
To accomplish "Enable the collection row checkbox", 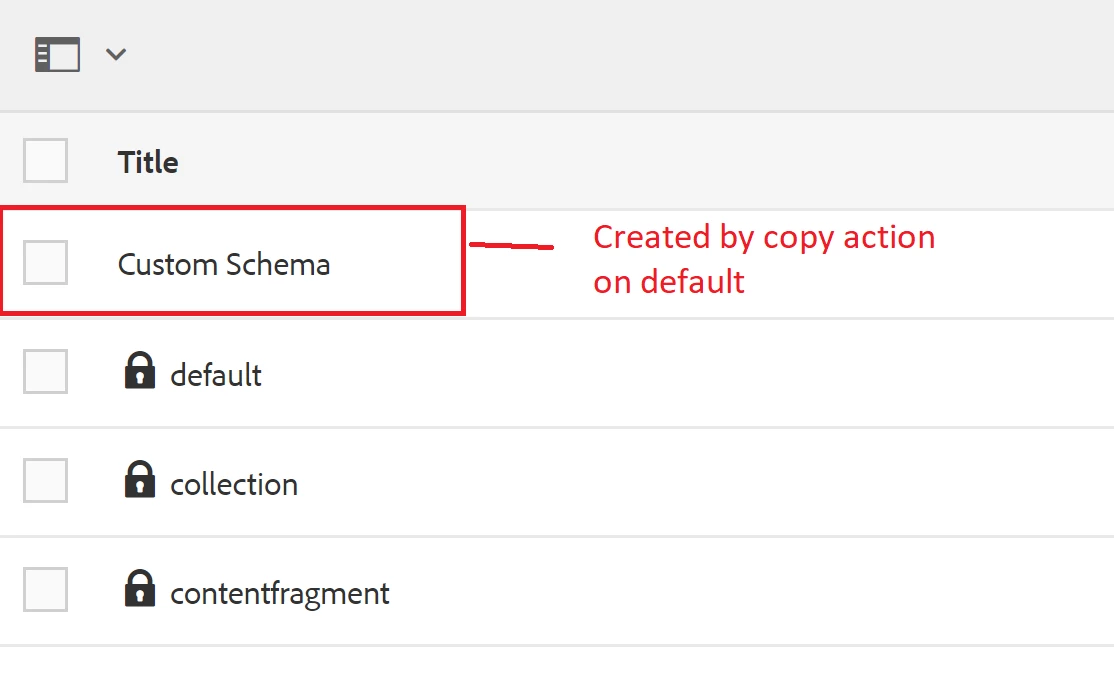I will click(x=45, y=481).
